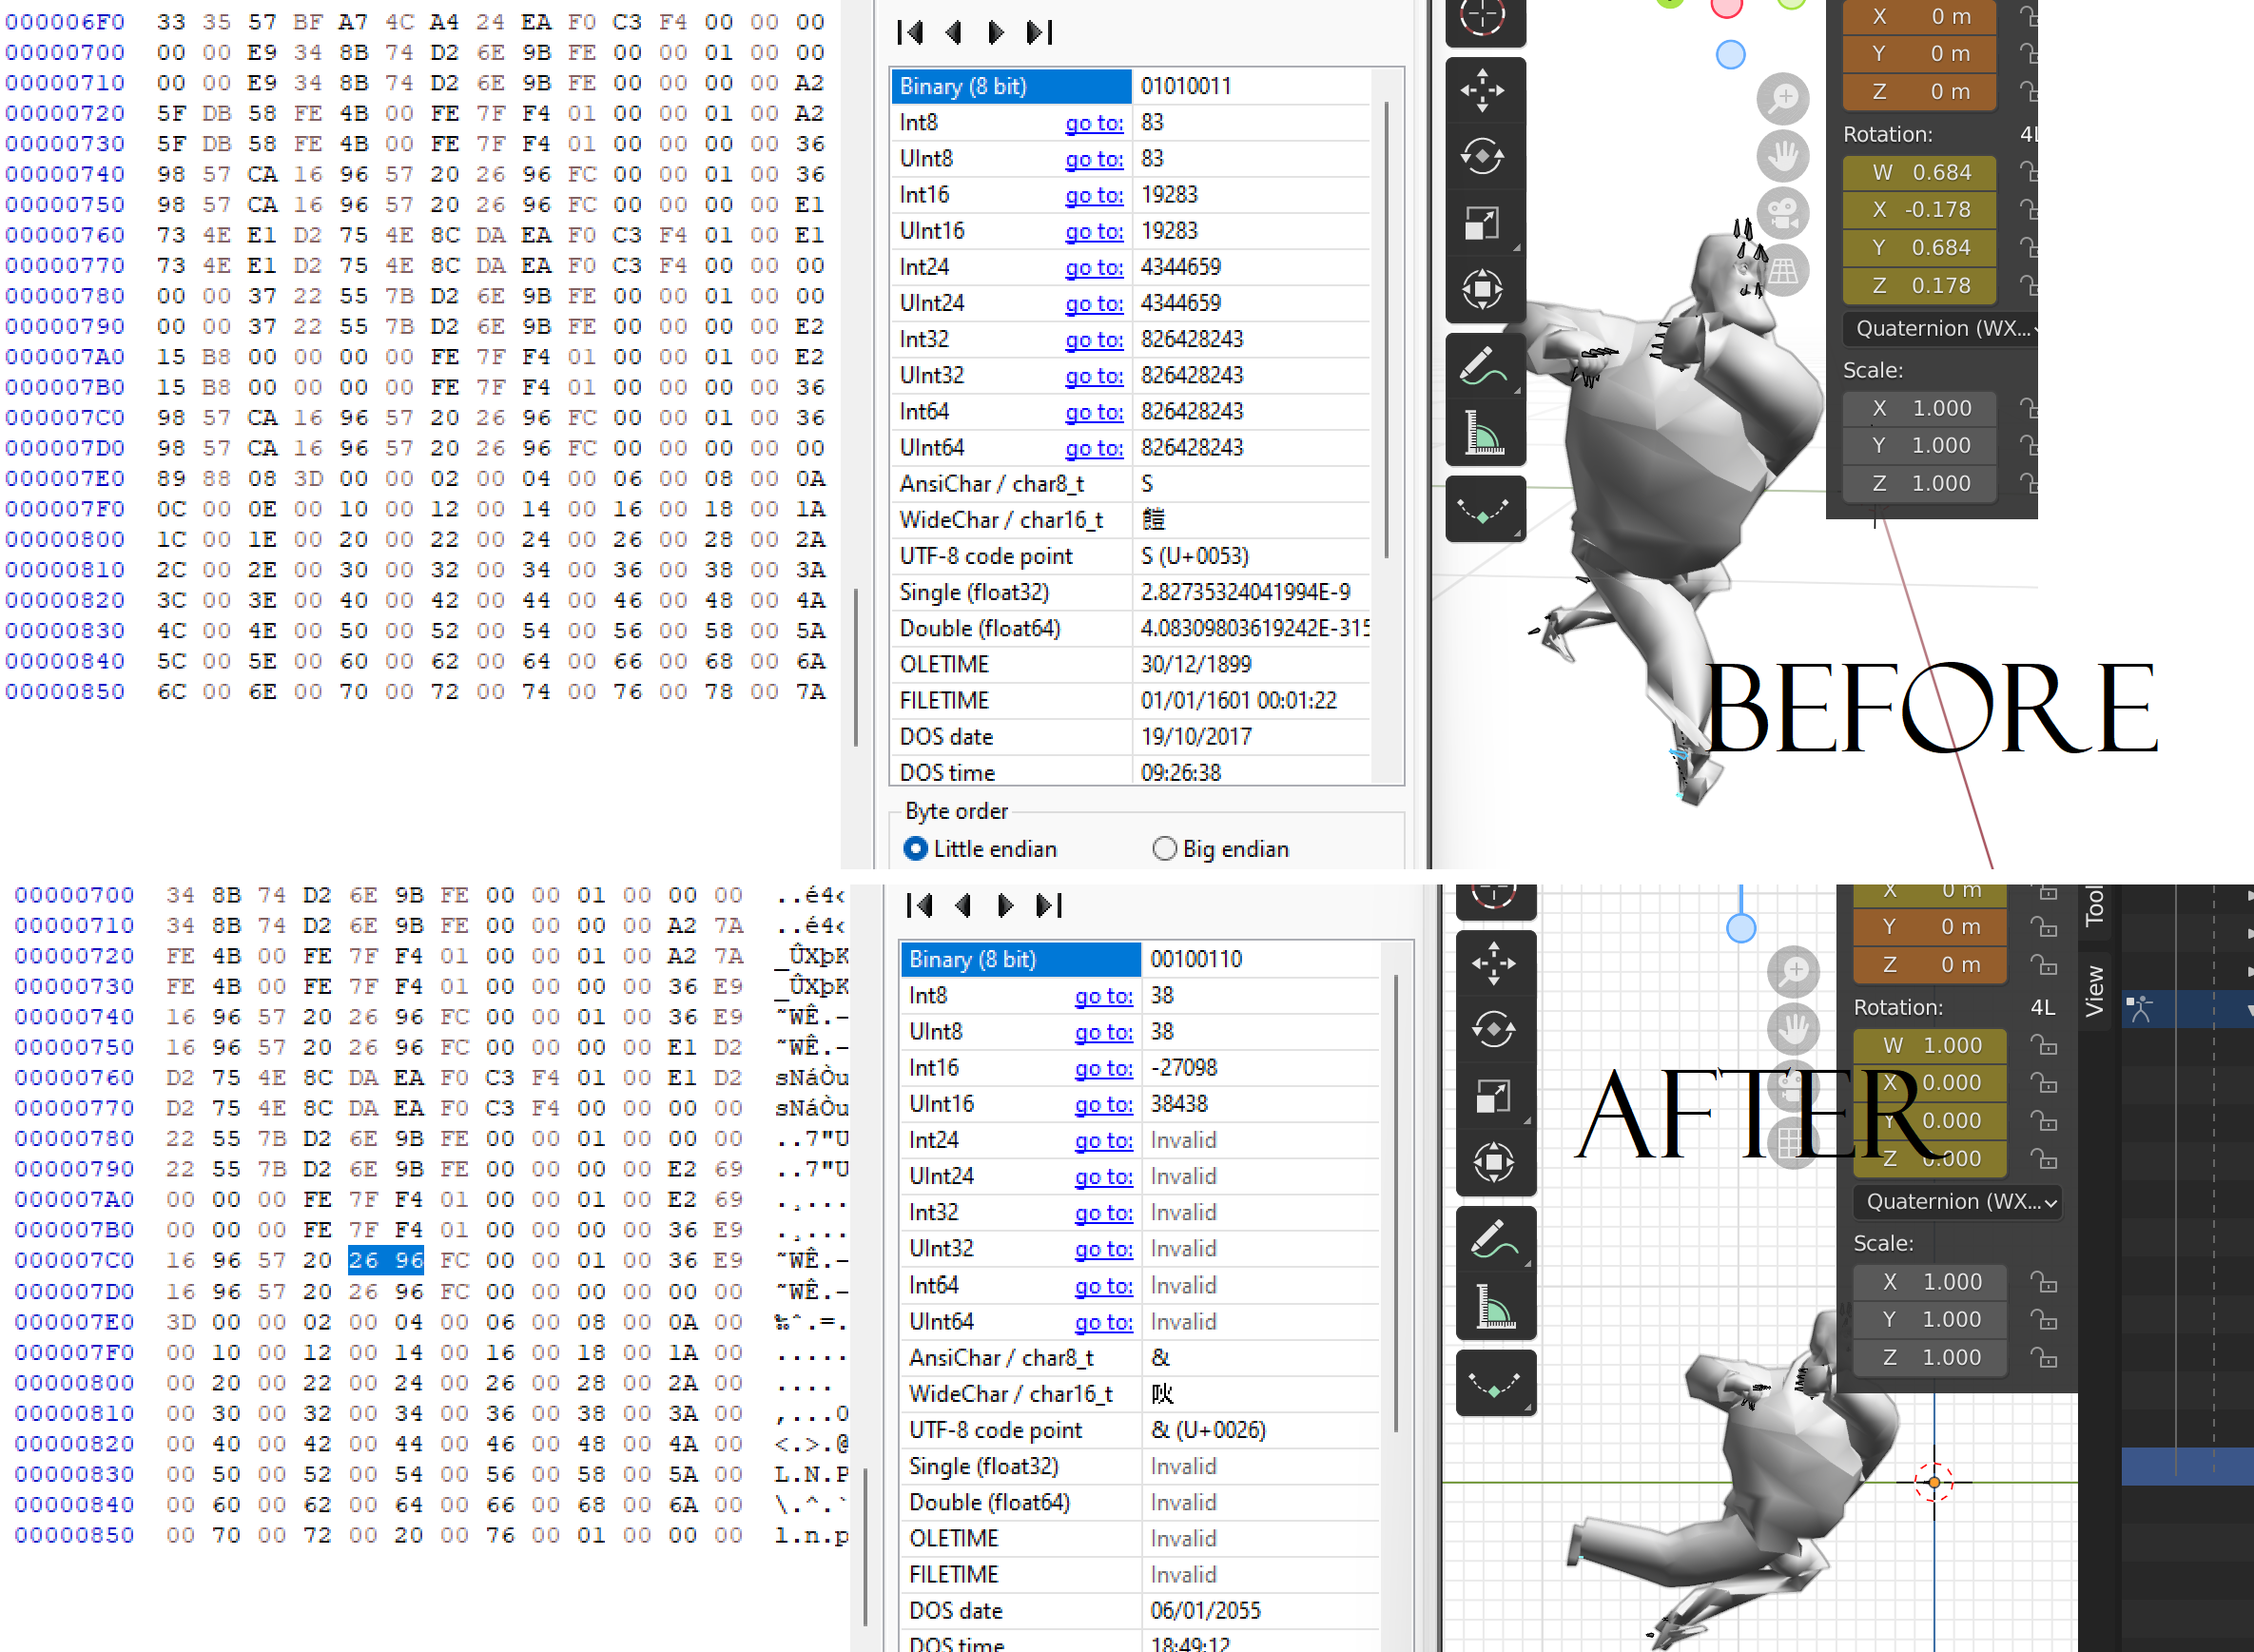
Task: Select the Breakdowner pose tool in the BEFORE view
Action: point(1484,509)
